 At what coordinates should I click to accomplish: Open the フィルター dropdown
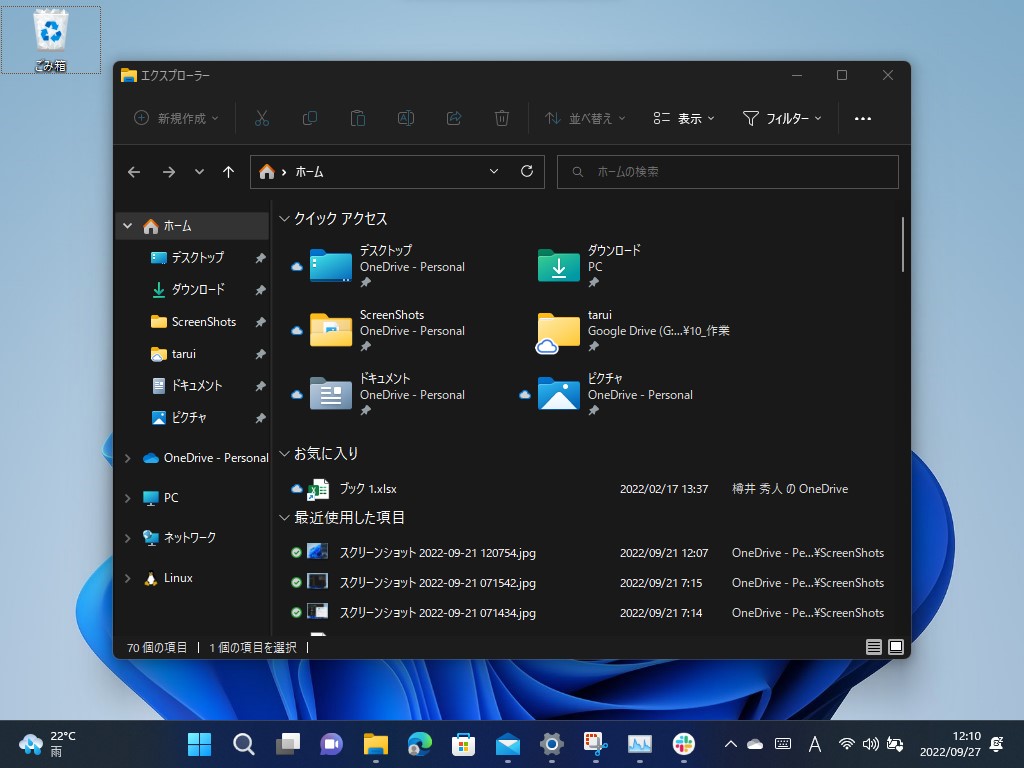[782, 118]
